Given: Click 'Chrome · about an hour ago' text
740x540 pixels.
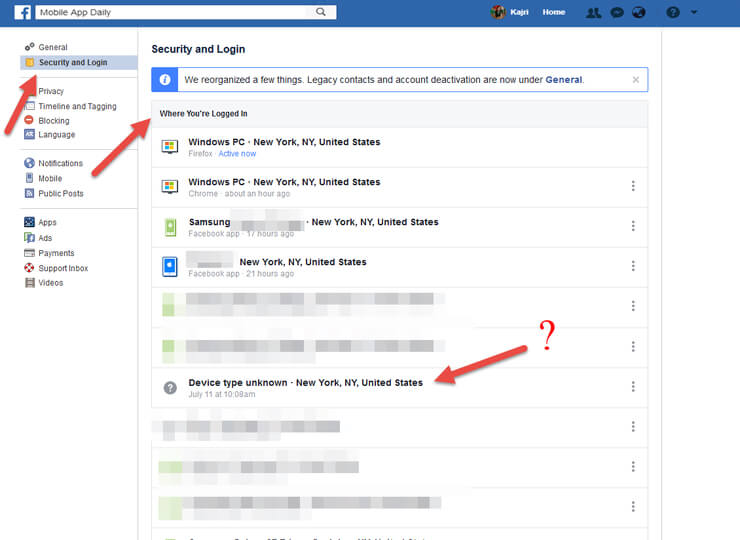Looking at the screenshot, I should click(x=239, y=194).
